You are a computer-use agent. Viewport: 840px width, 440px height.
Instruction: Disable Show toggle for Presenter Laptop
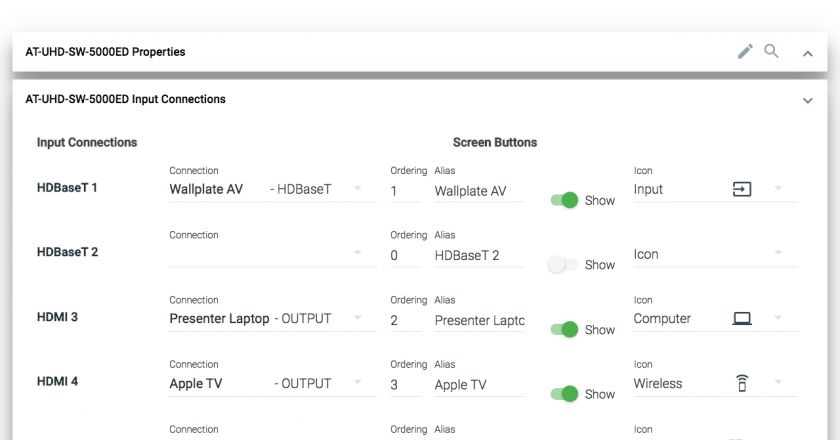point(565,330)
